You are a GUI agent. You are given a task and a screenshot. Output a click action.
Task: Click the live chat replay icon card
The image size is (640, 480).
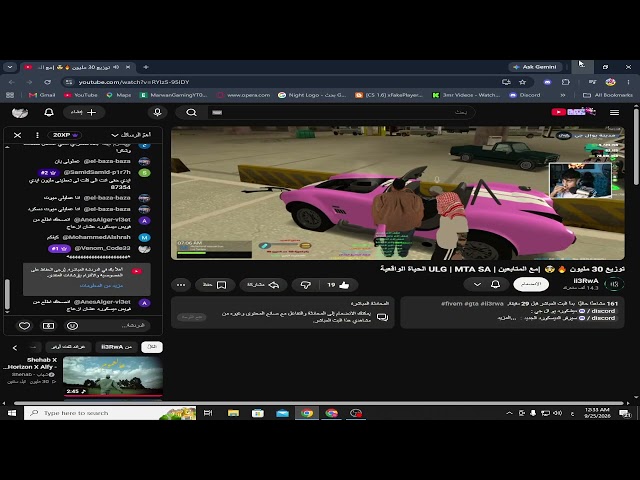[382, 317]
